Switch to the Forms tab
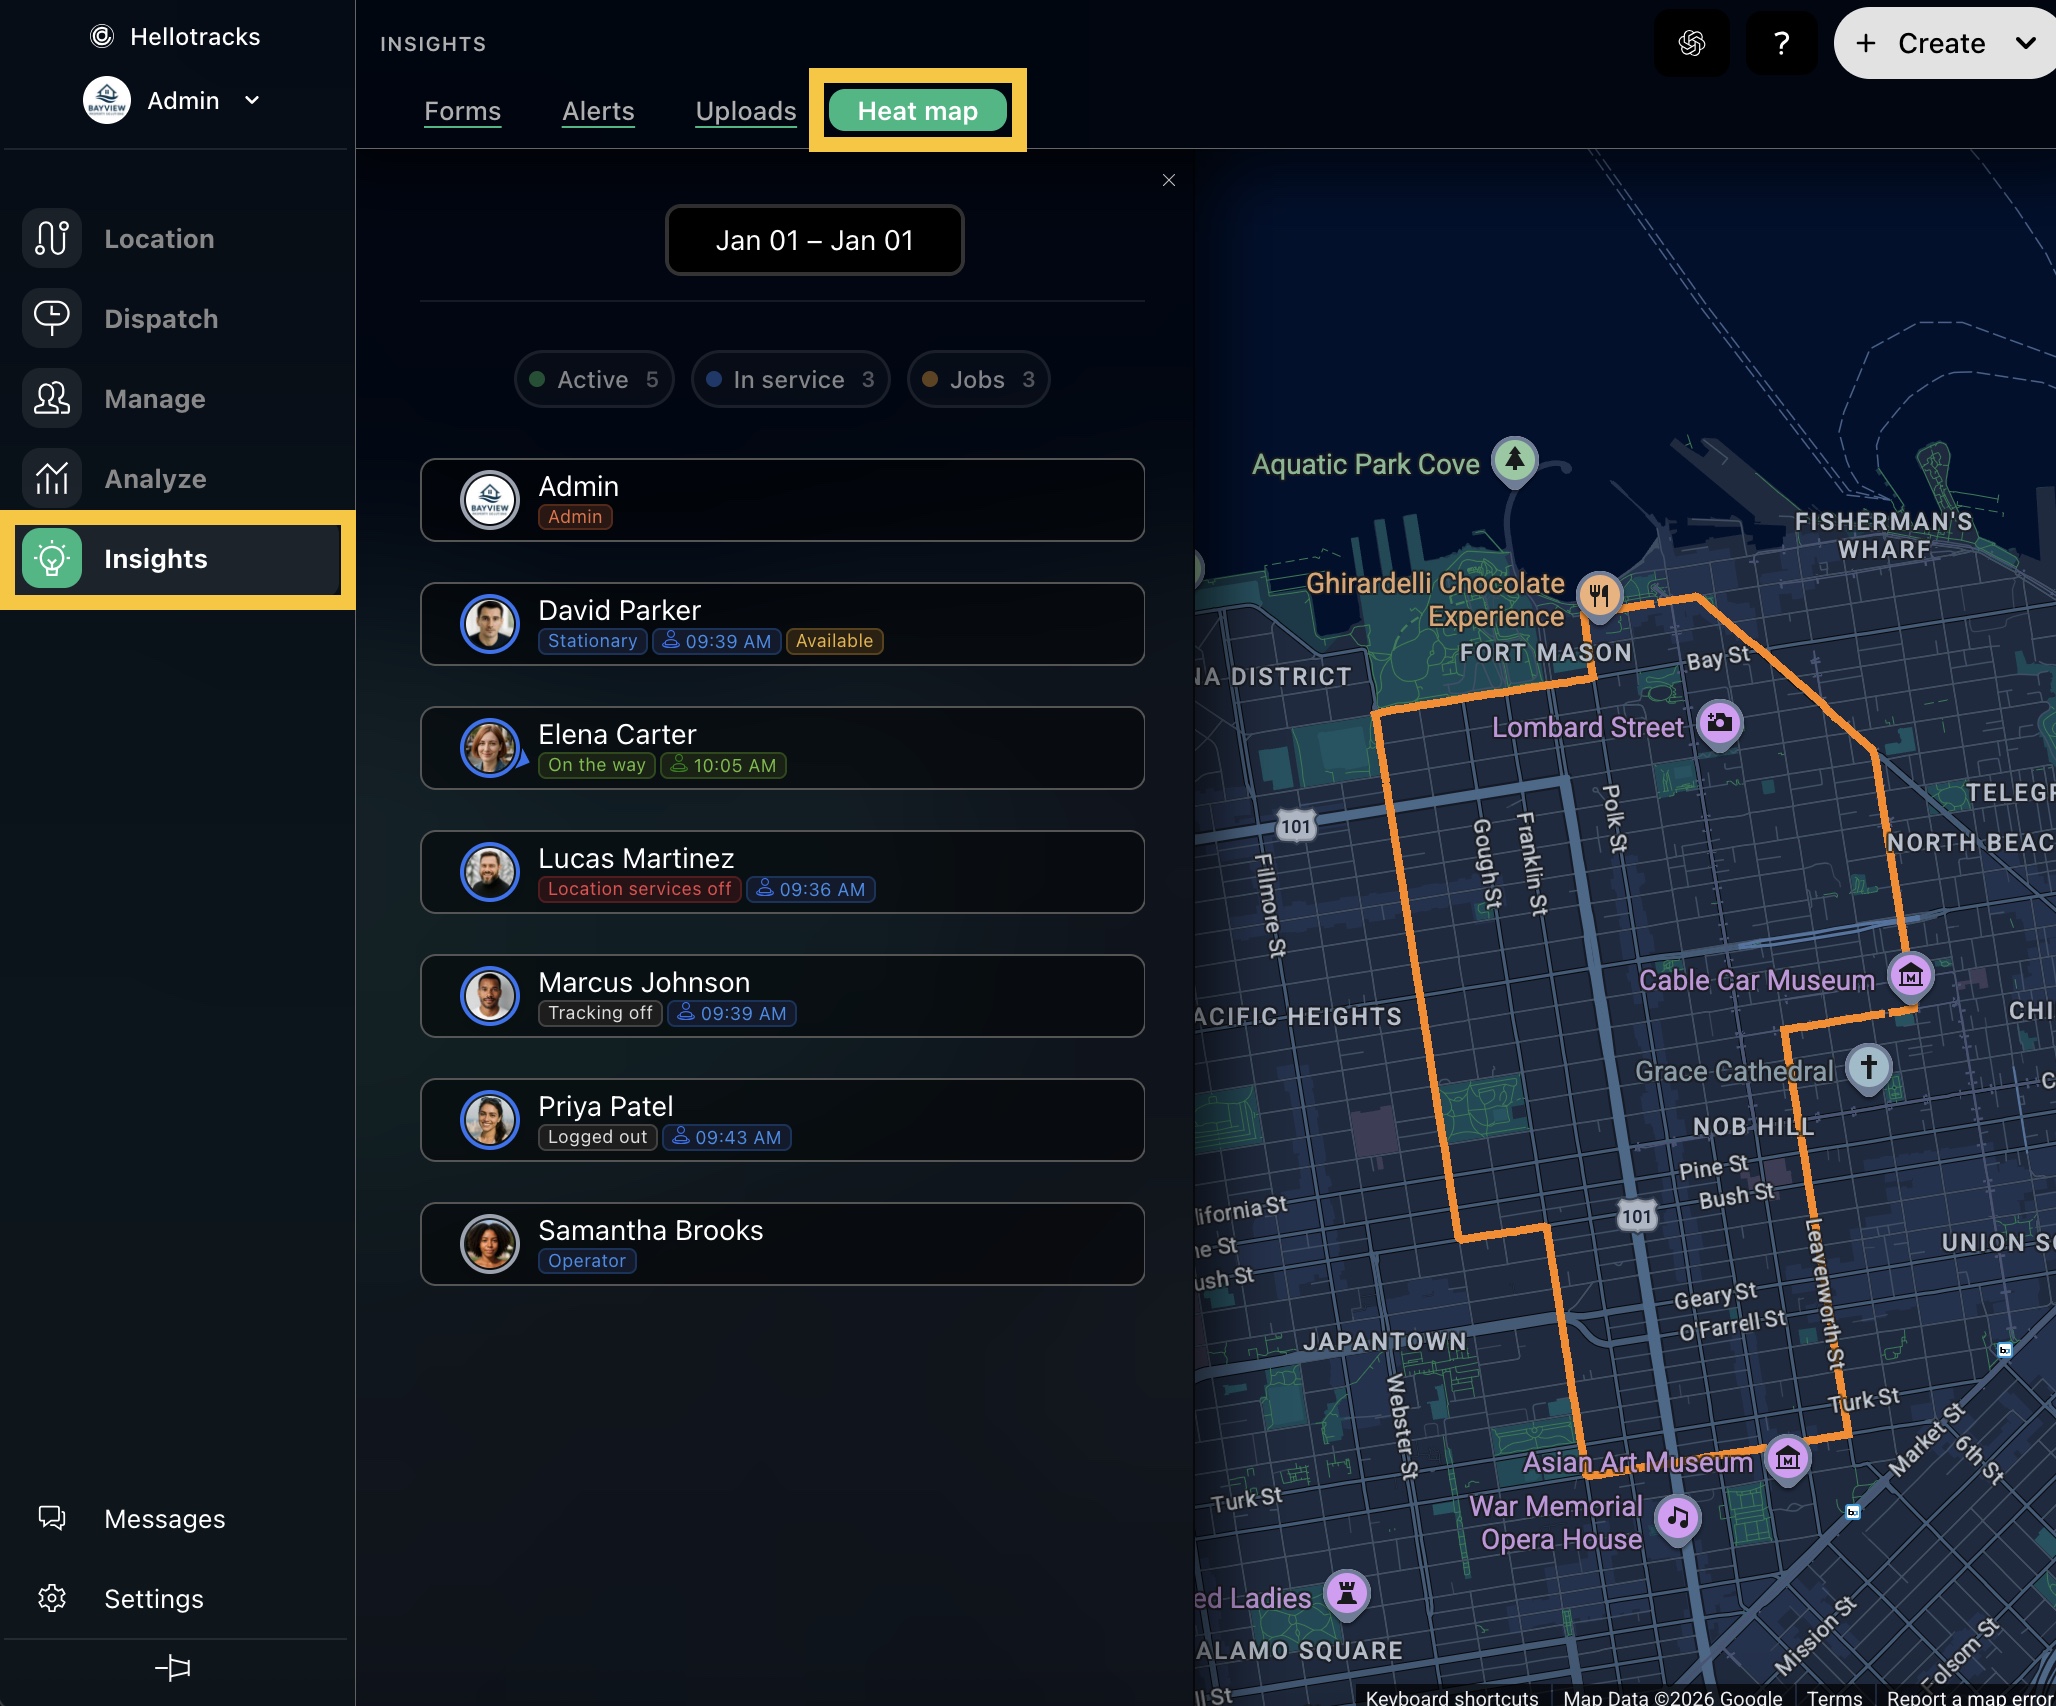This screenshot has height=1706, width=2056. click(x=462, y=112)
